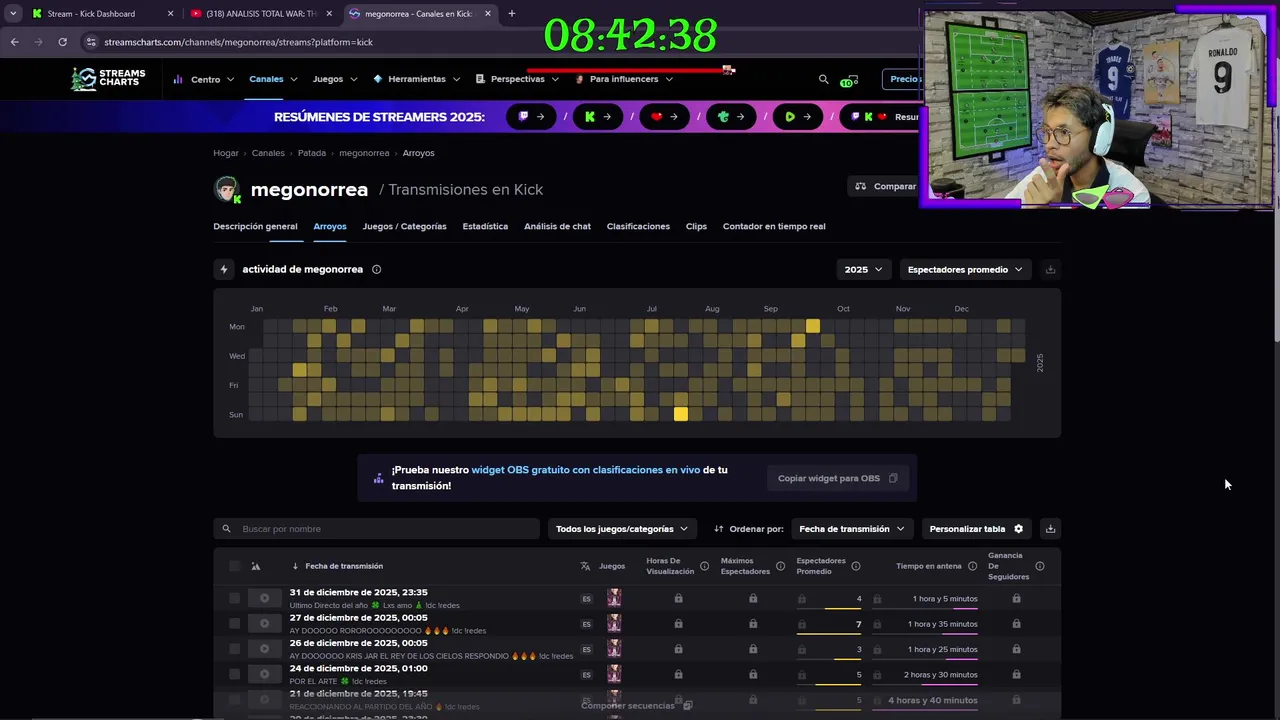This screenshot has width=1280, height=720.
Task: Go back with the browser back arrow
Action: point(14,42)
